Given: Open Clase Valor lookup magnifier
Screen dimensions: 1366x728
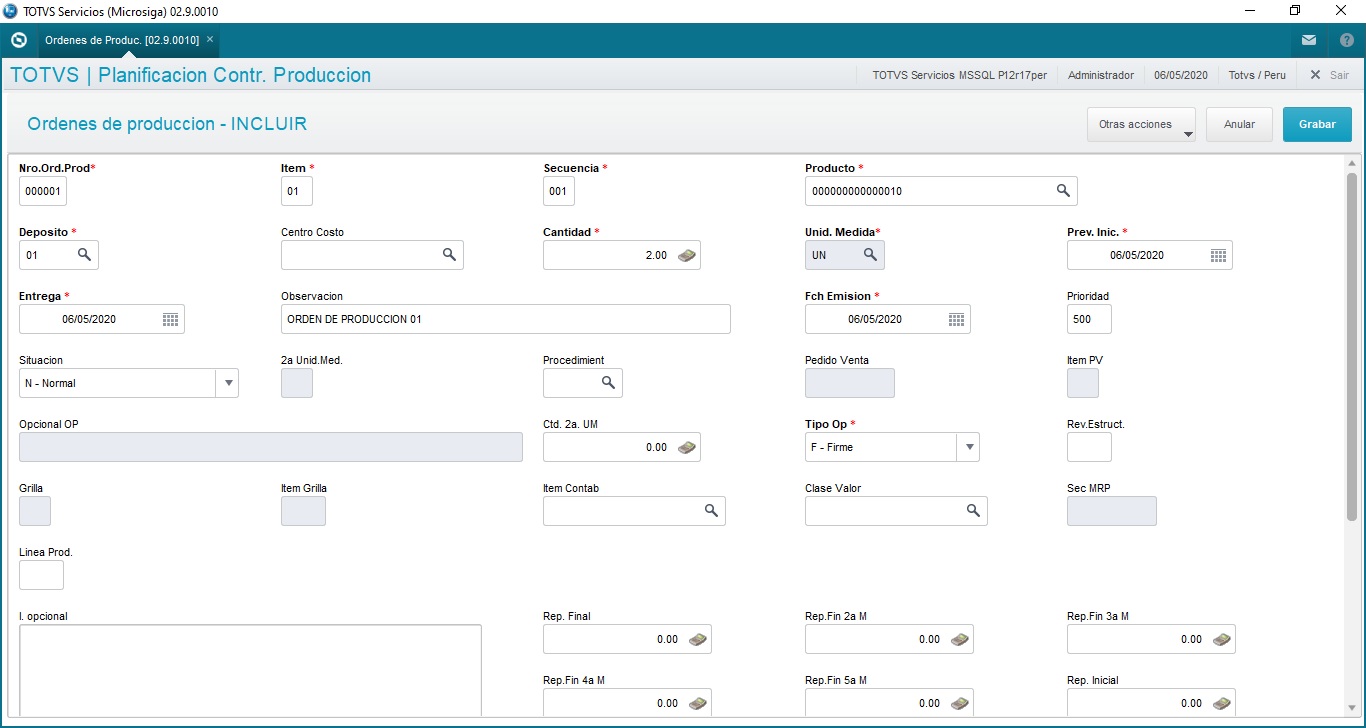Looking at the screenshot, I should tap(974, 511).
